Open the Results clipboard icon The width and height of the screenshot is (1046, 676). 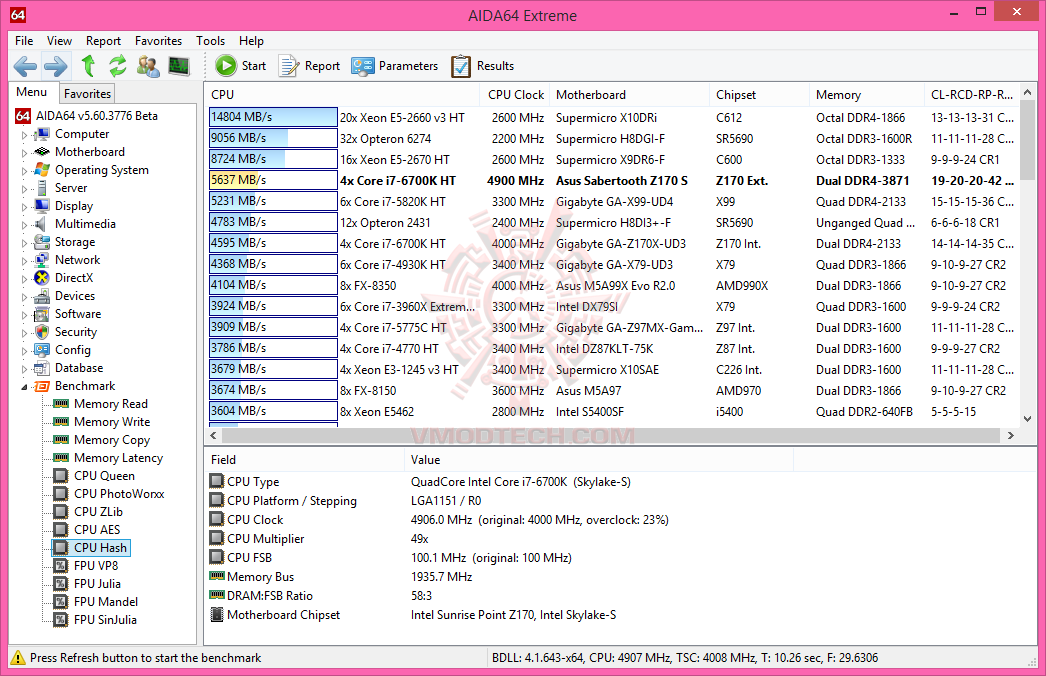[x=482, y=66]
